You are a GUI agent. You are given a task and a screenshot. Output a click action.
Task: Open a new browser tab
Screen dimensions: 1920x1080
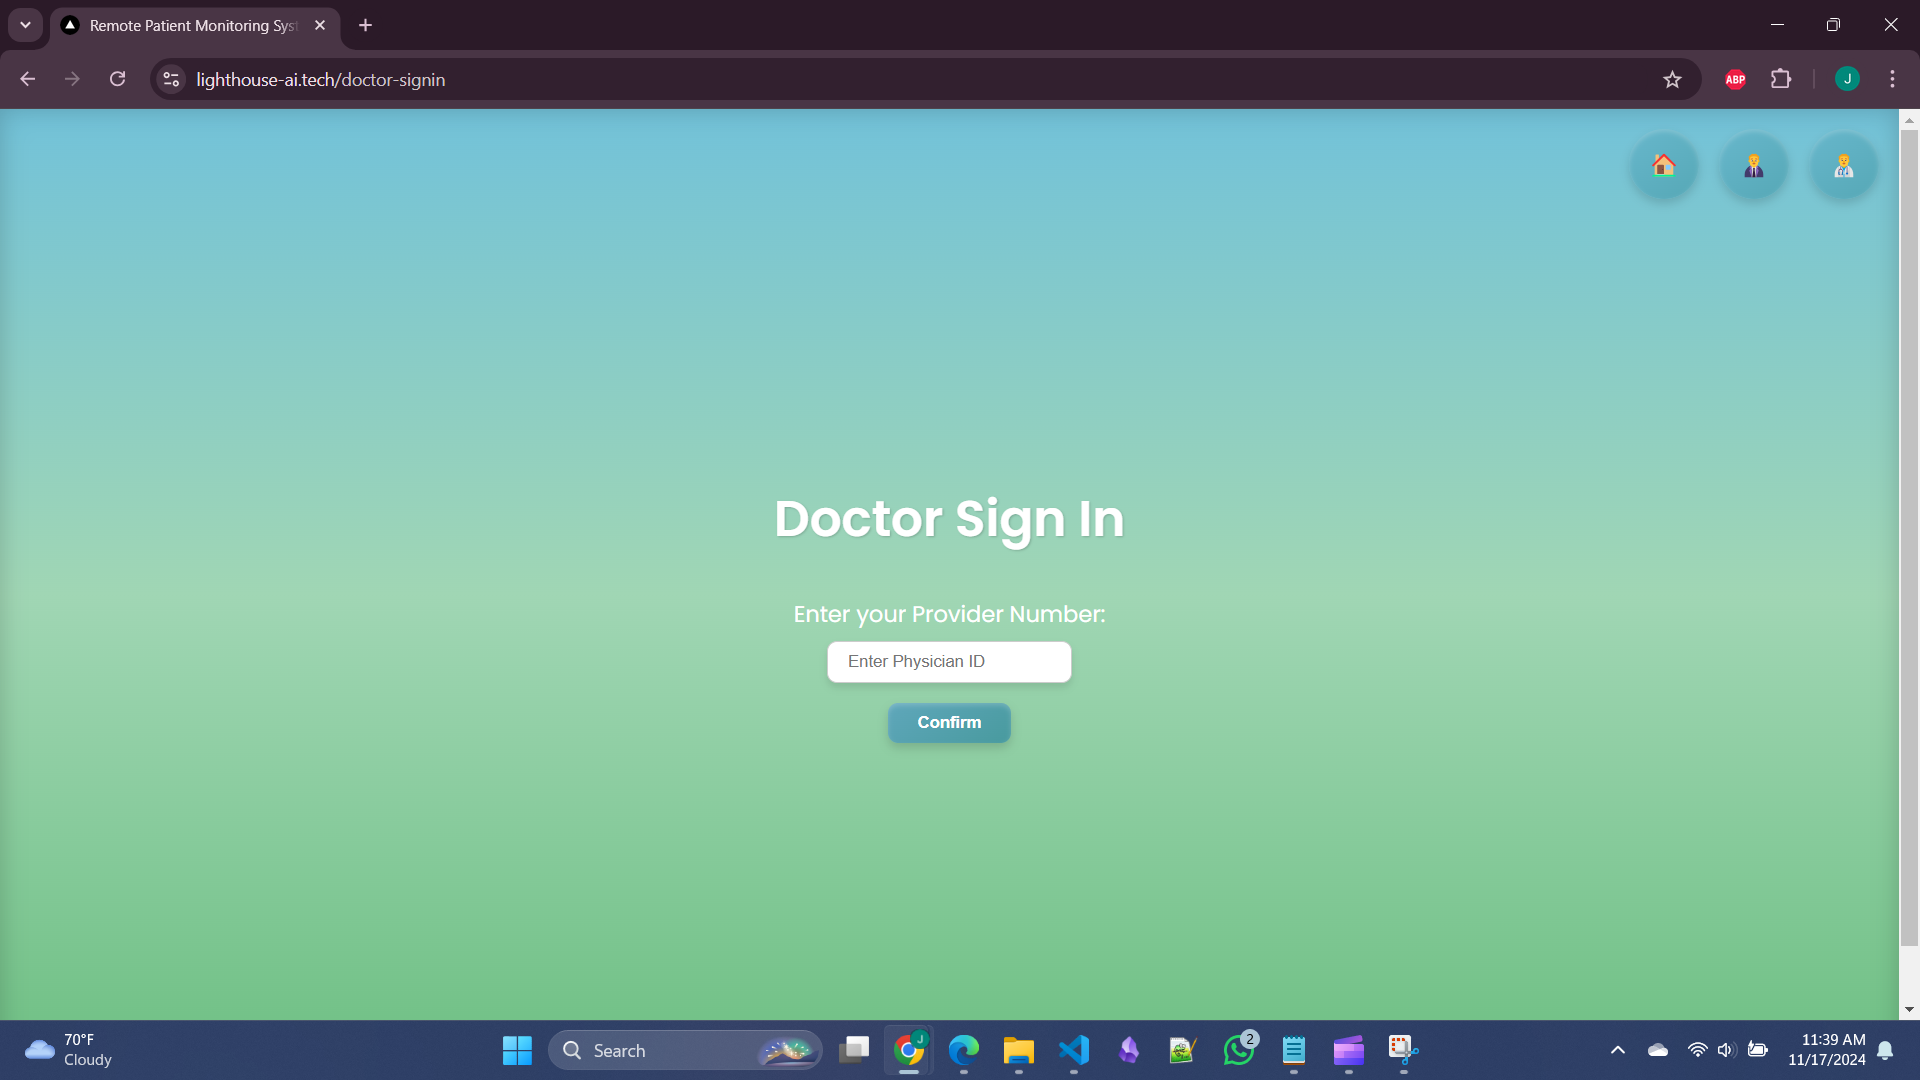point(366,25)
